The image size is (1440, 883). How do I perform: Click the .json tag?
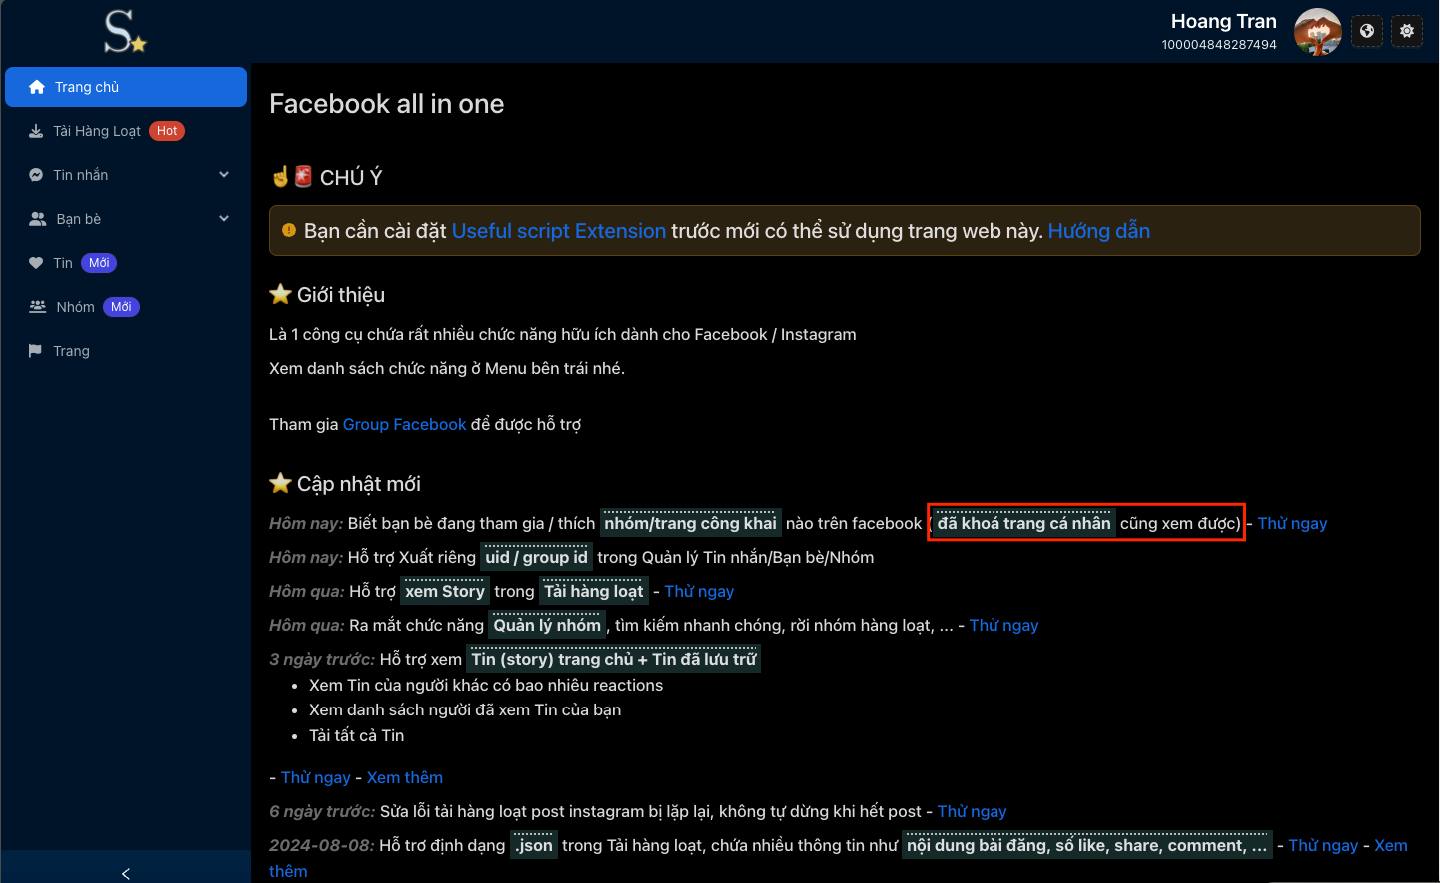[x=534, y=845]
